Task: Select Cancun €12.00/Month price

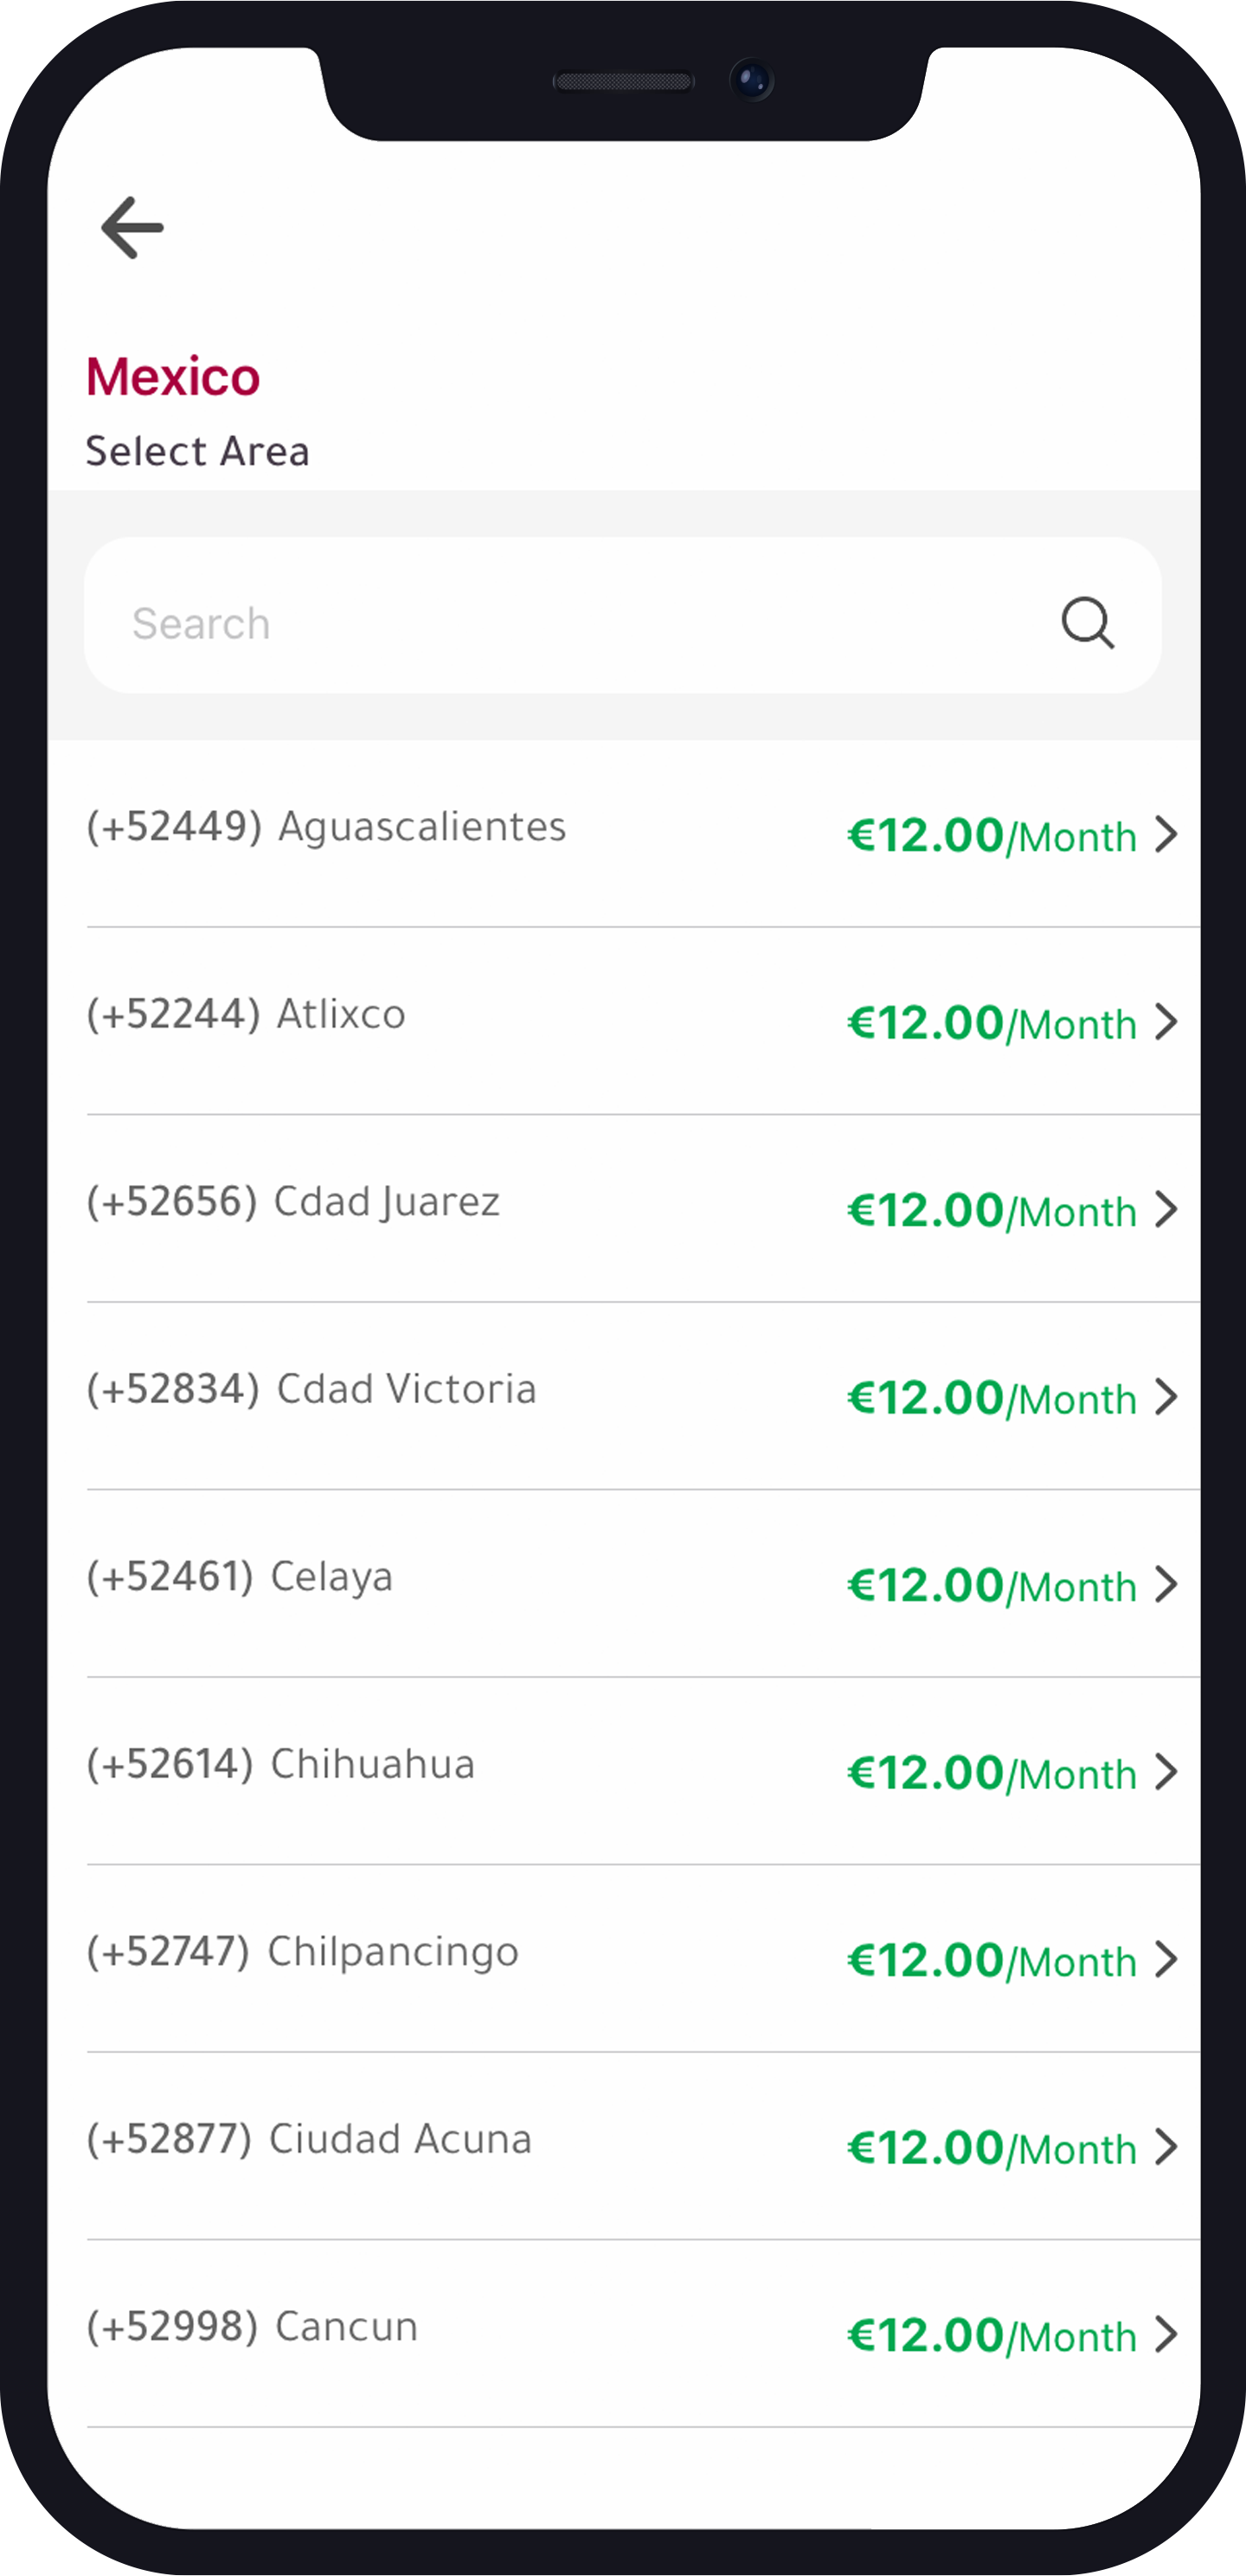Action: [x=991, y=2336]
